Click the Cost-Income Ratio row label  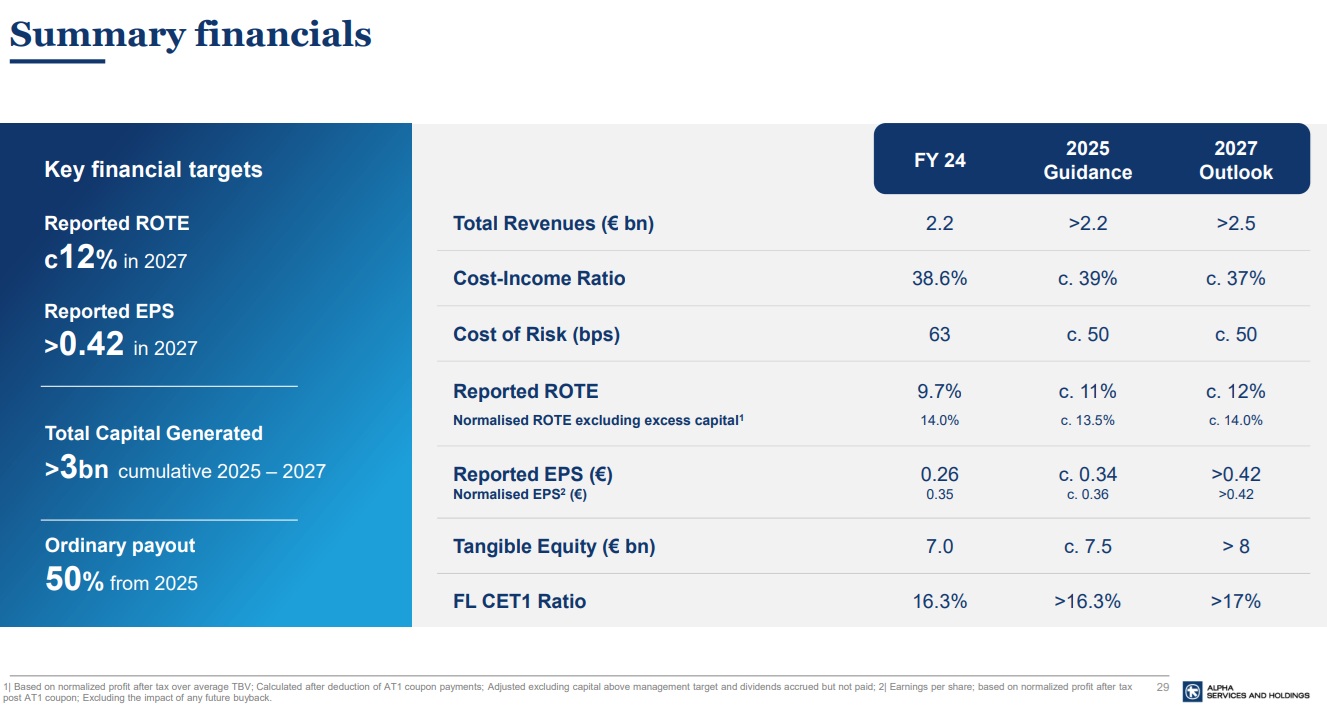539,279
